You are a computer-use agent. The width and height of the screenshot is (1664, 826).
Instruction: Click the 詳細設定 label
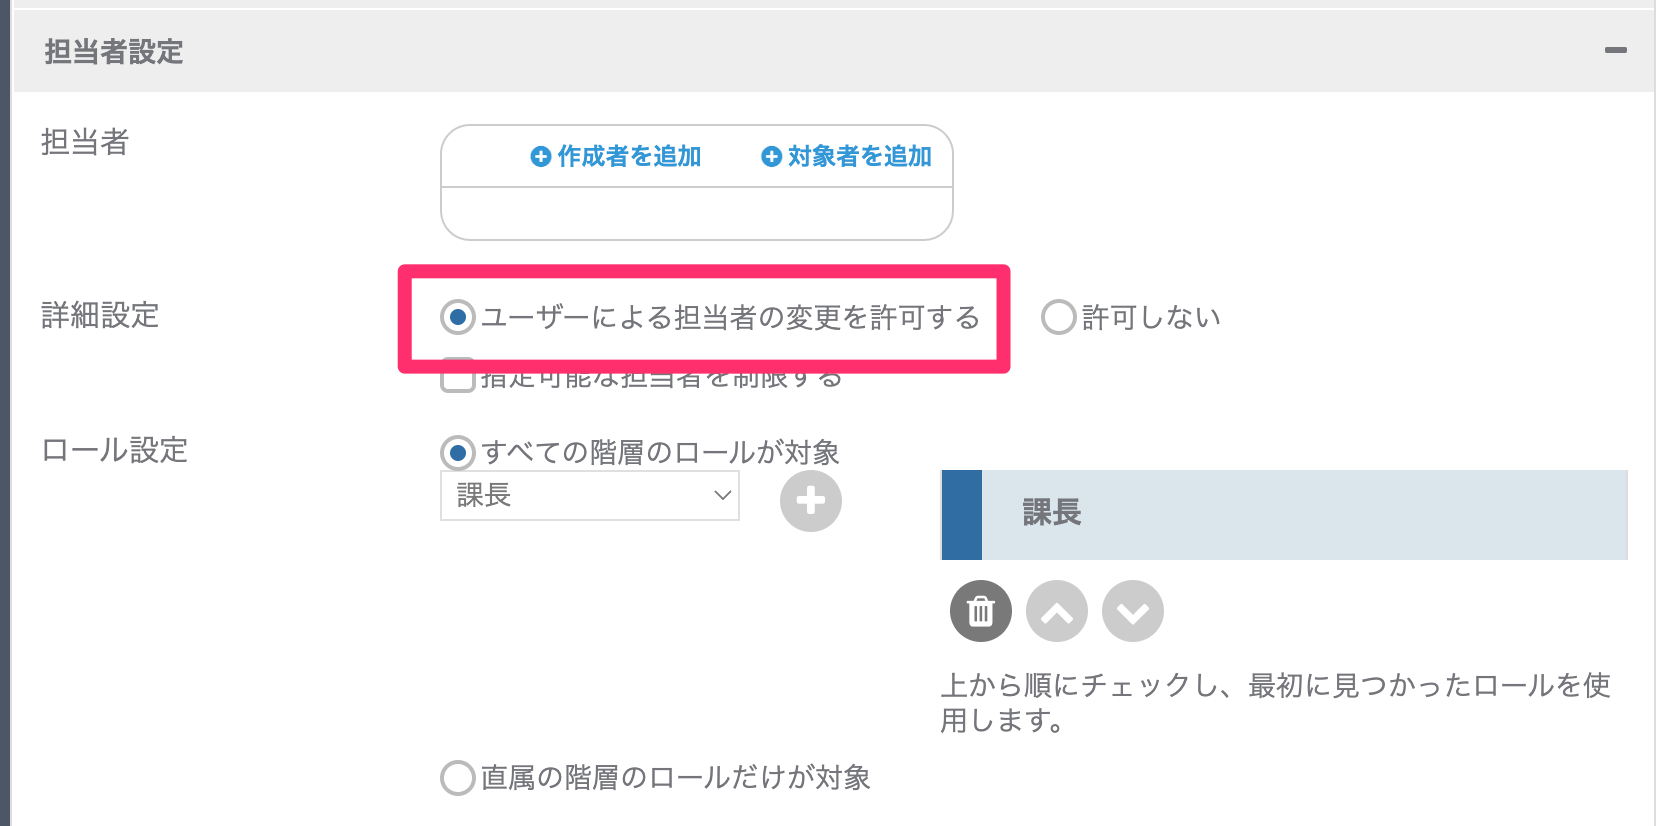point(100,315)
